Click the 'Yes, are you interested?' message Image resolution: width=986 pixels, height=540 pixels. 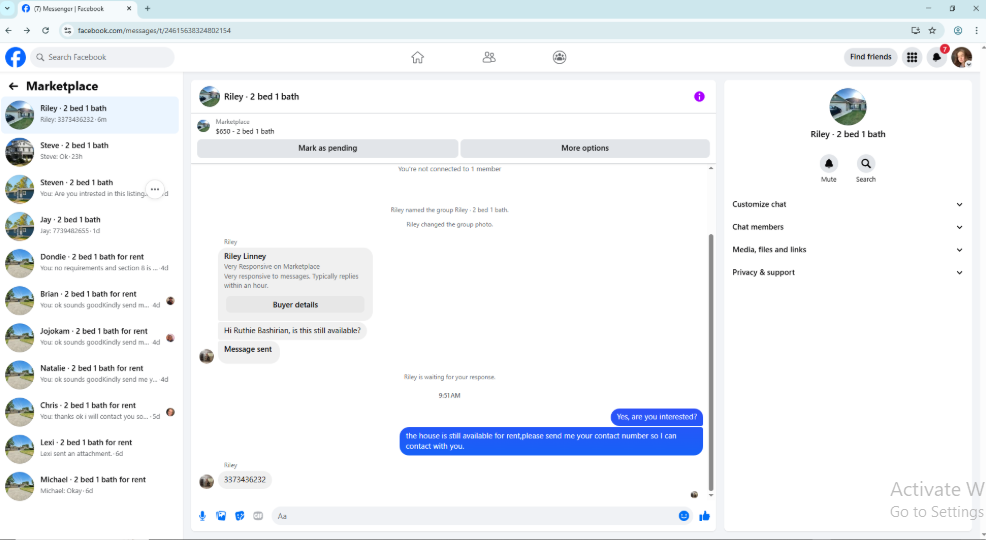[x=656, y=417]
